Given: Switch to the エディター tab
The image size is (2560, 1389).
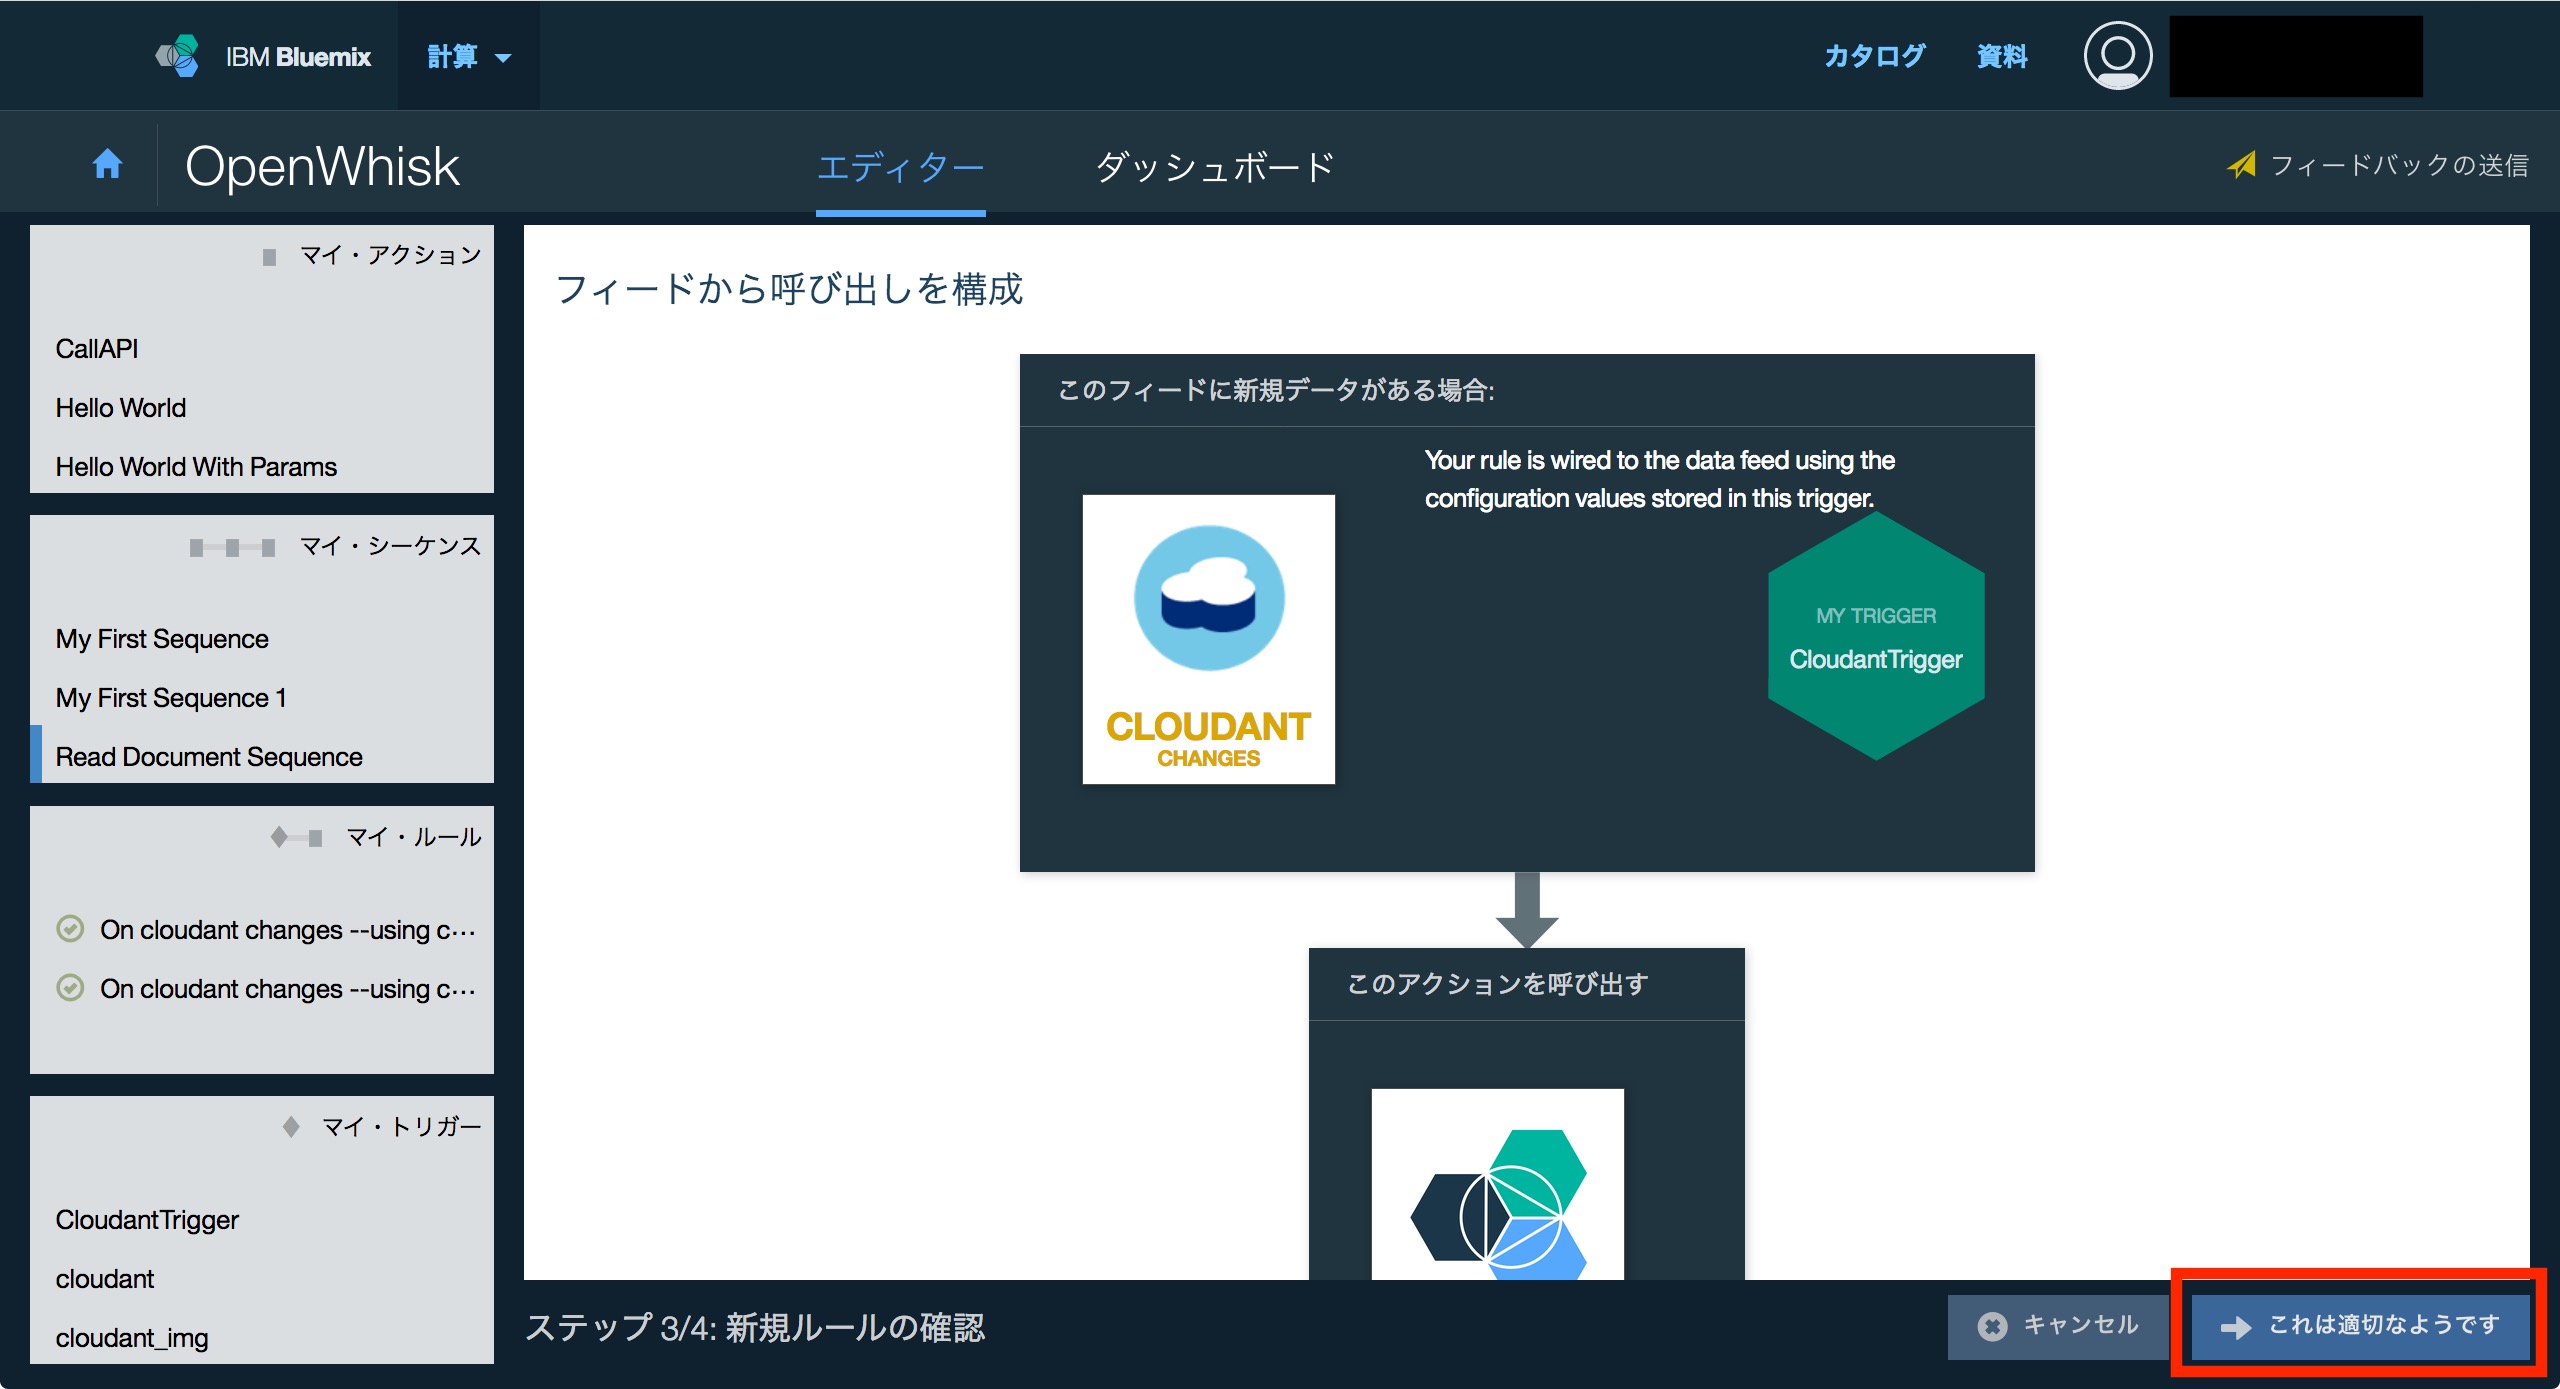Looking at the screenshot, I should coord(900,167).
